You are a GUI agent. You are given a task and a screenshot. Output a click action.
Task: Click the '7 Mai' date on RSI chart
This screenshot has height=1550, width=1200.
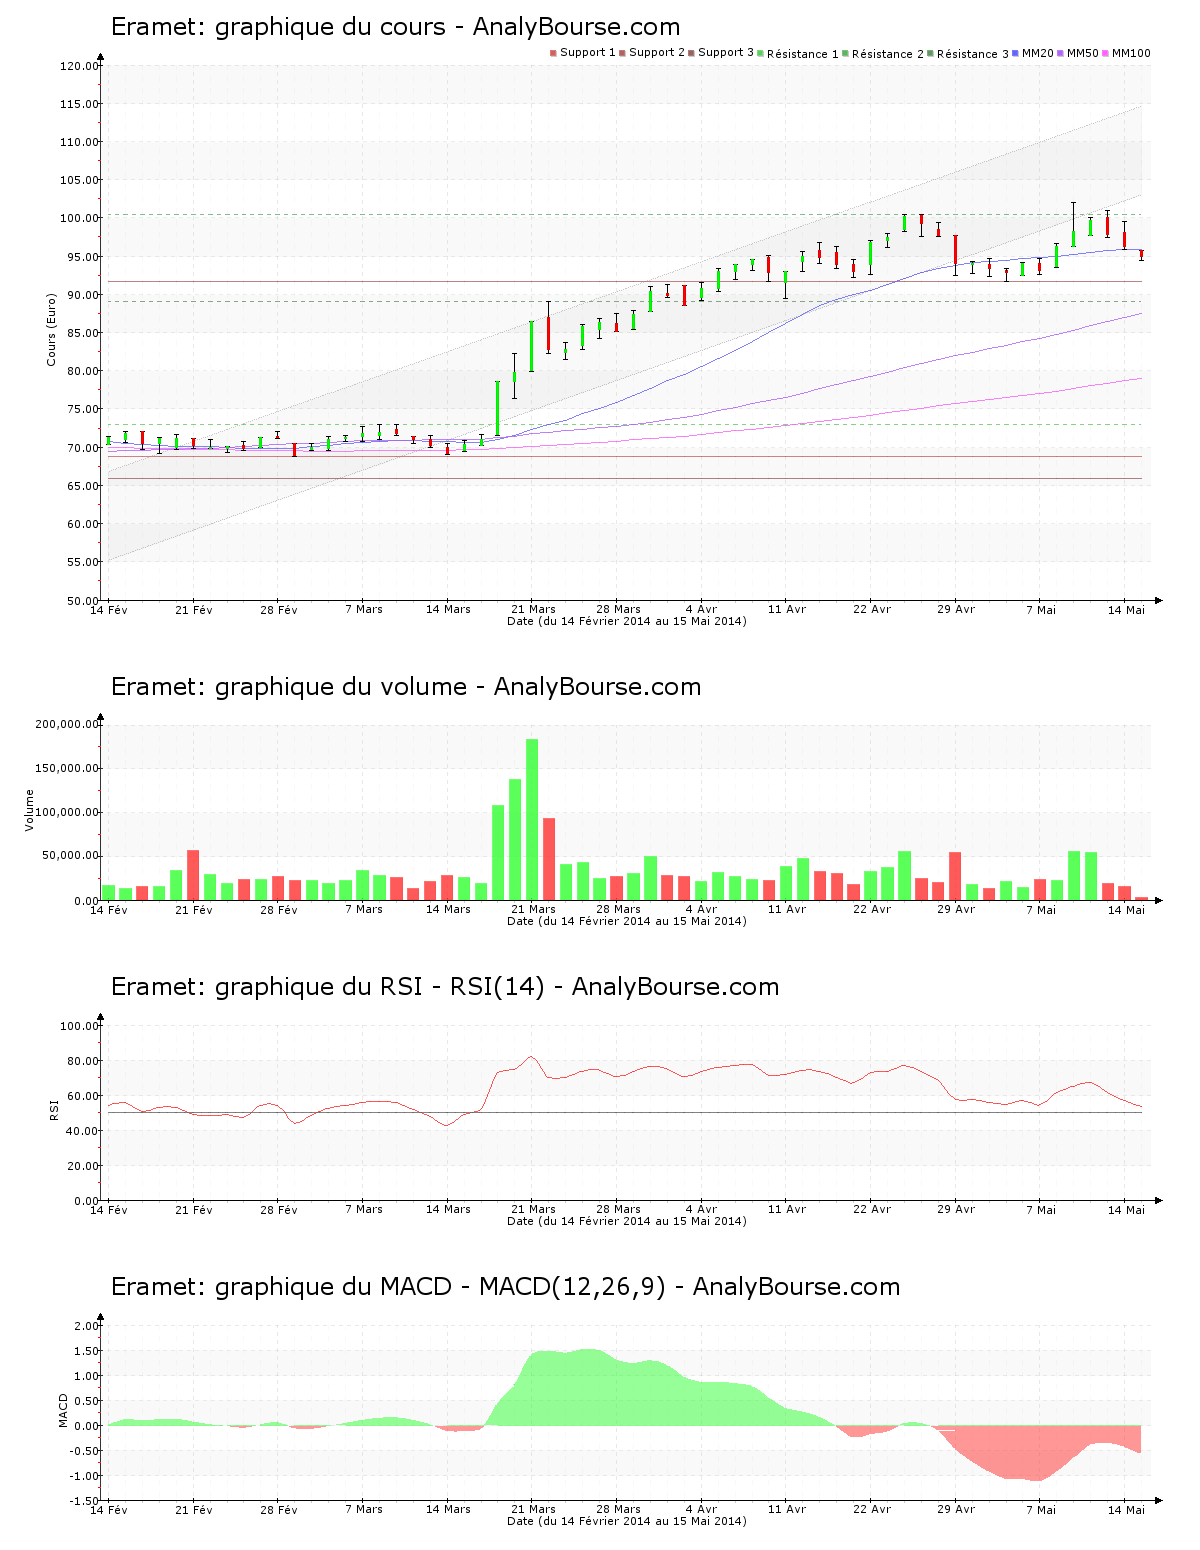(x=1041, y=1209)
